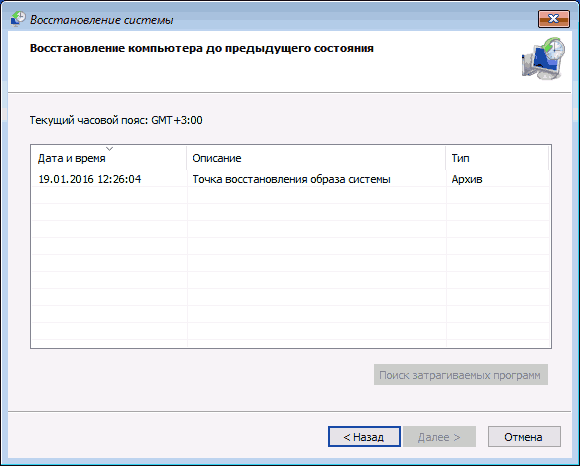Click the System Restore title bar icon
Viewport: 580px width, 466px height.
coord(18,19)
